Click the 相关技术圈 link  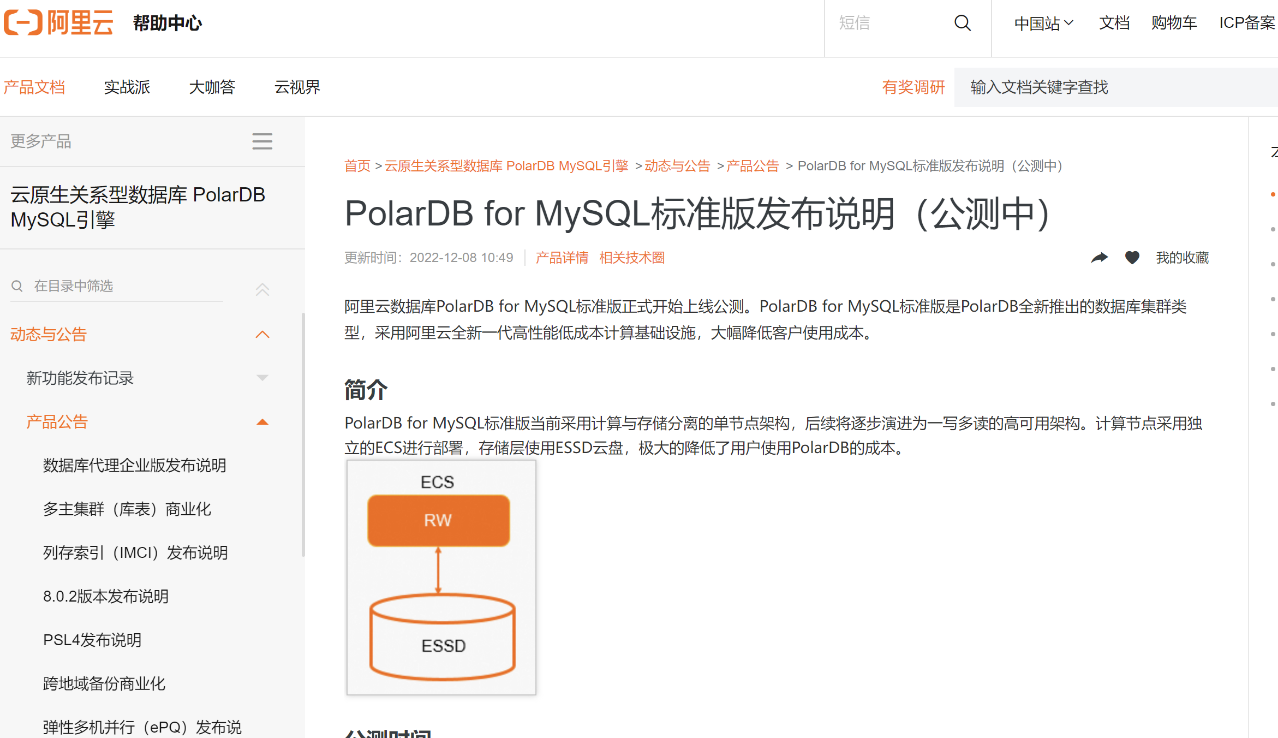[x=632, y=258]
